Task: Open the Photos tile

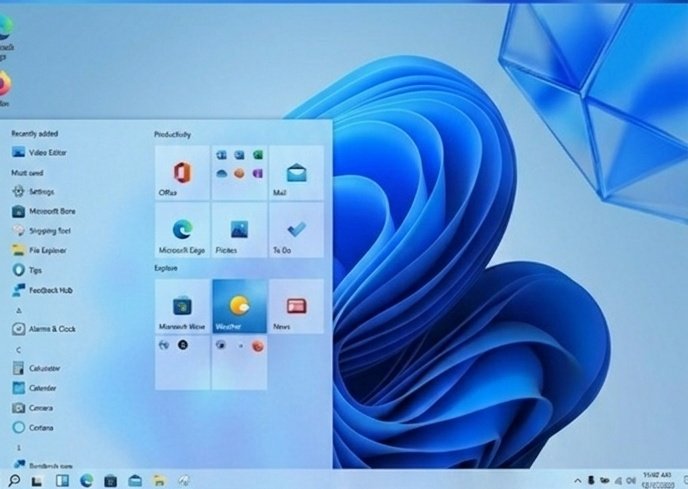Action: 240,230
